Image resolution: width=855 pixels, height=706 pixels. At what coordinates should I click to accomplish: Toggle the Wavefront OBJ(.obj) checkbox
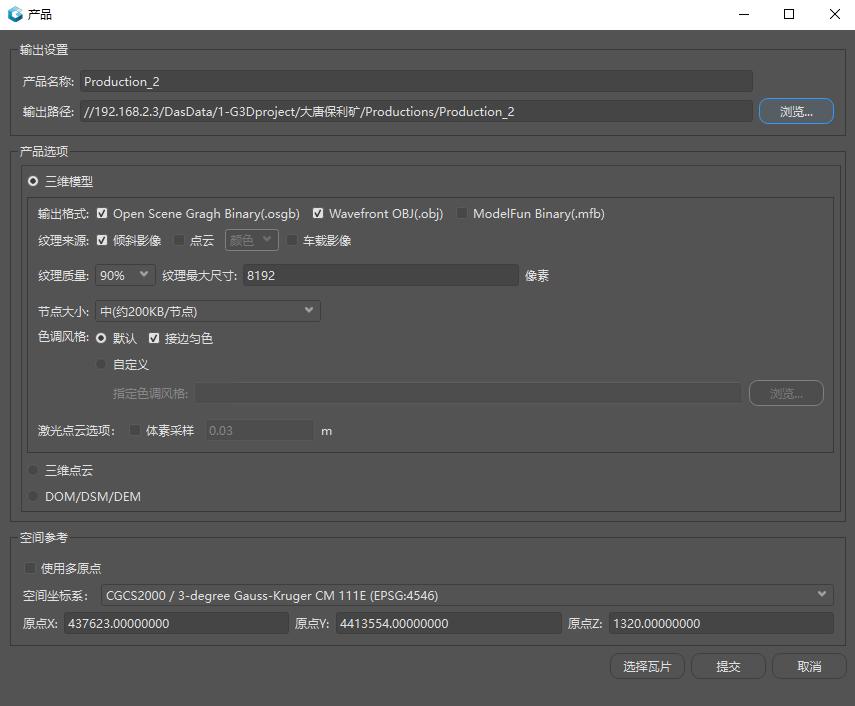[x=318, y=213]
